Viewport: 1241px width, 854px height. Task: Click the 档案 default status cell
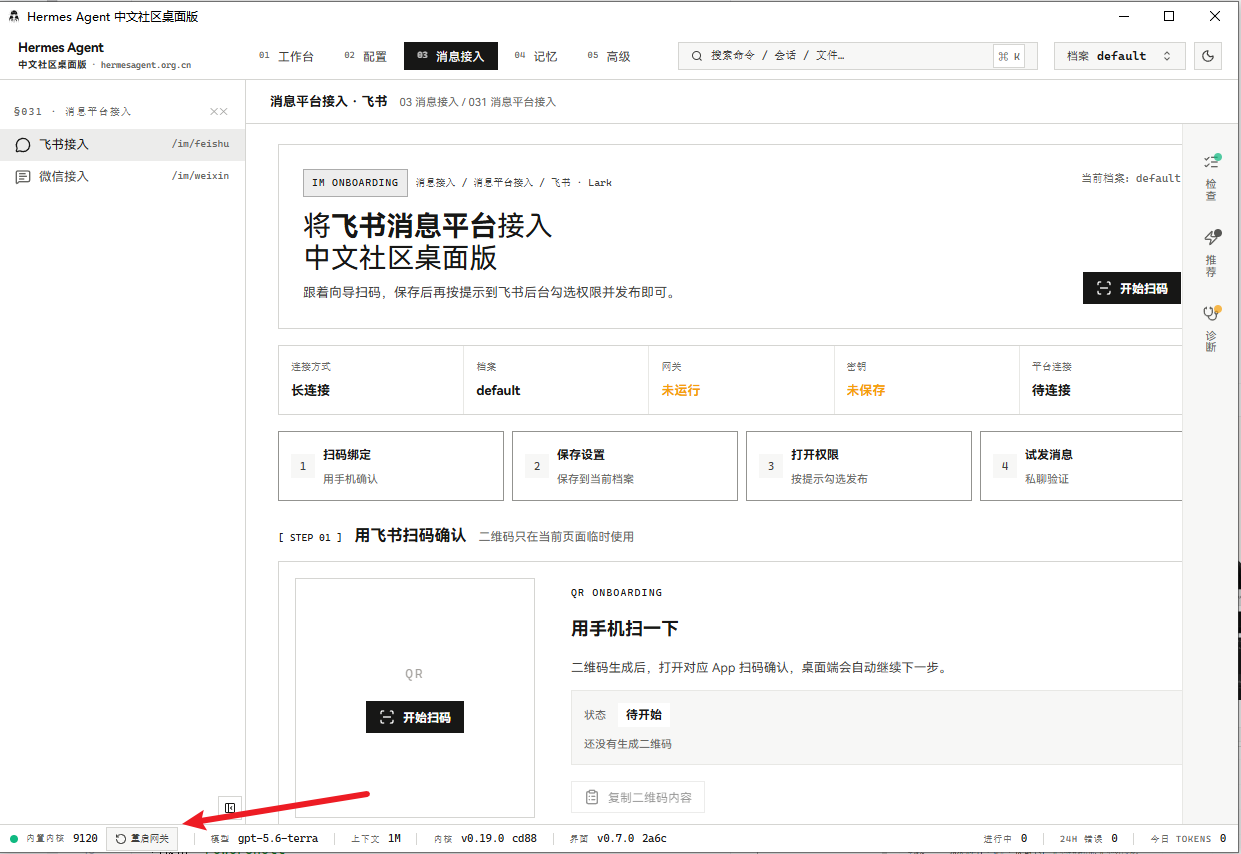tap(556, 380)
